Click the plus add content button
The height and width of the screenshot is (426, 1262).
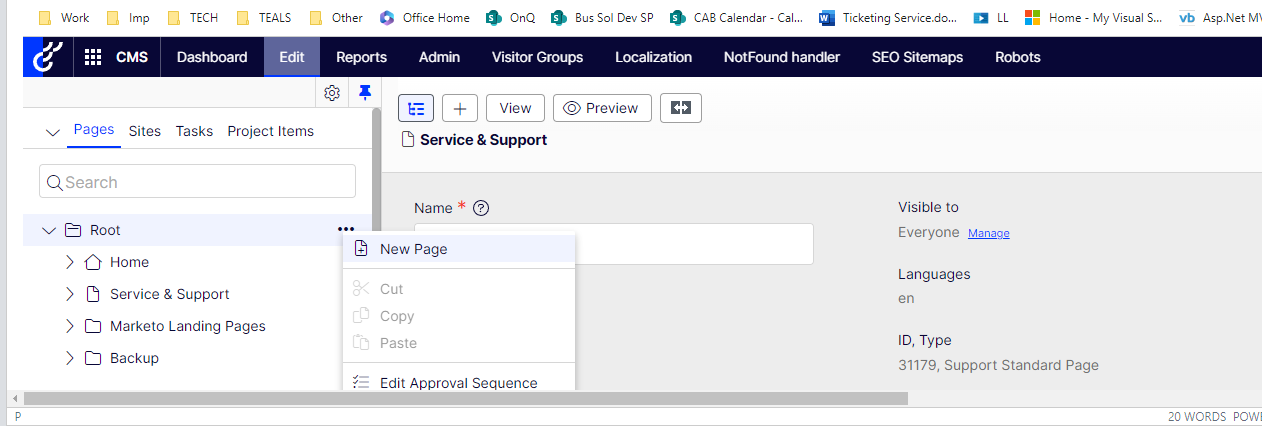click(x=460, y=108)
